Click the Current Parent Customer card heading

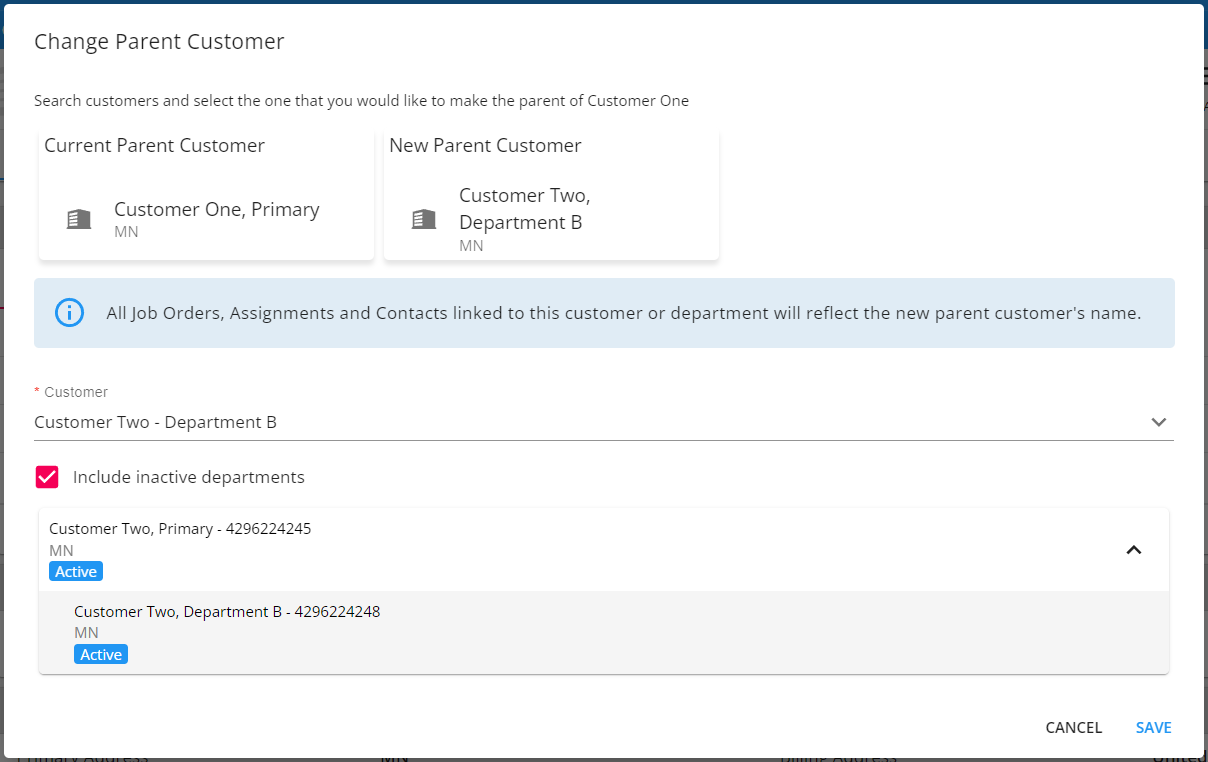(x=154, y=146)
